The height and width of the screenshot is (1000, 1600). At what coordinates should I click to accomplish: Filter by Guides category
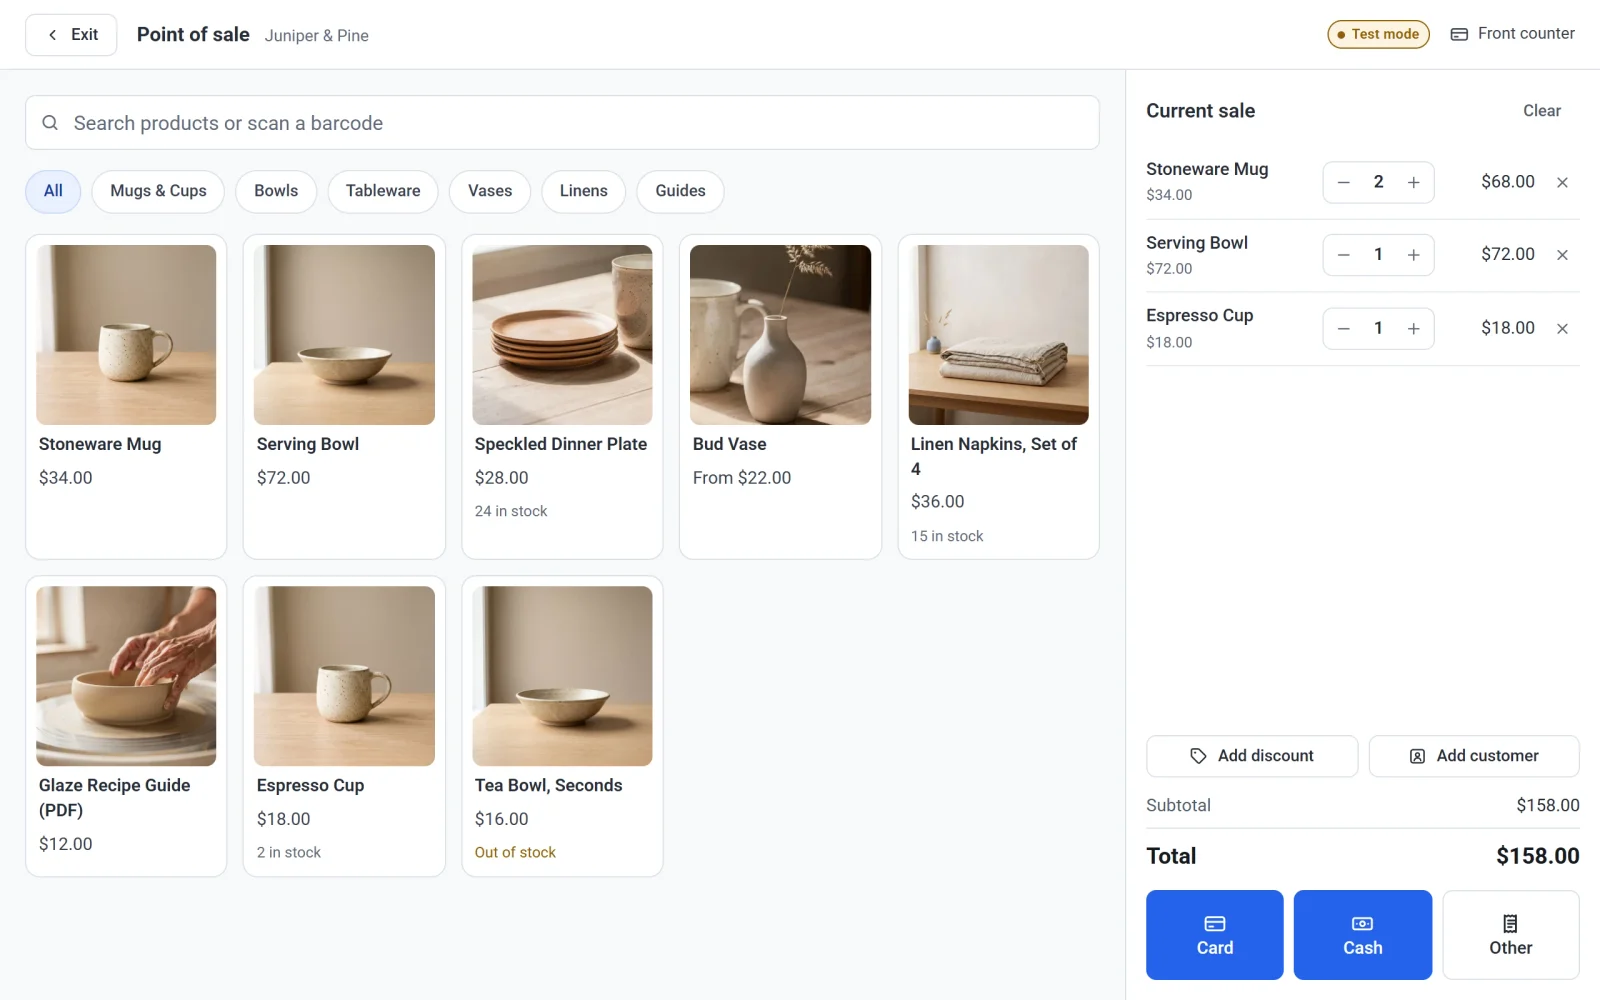point(680,191)
